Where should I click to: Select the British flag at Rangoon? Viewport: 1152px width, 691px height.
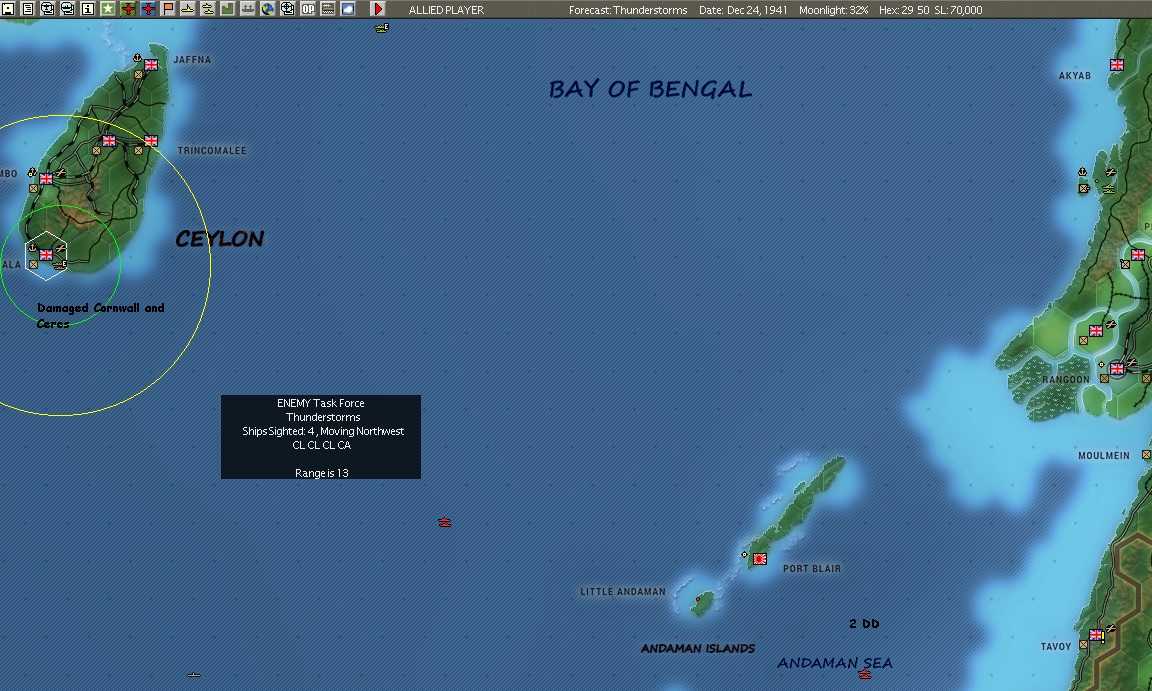pos(1117,369)
